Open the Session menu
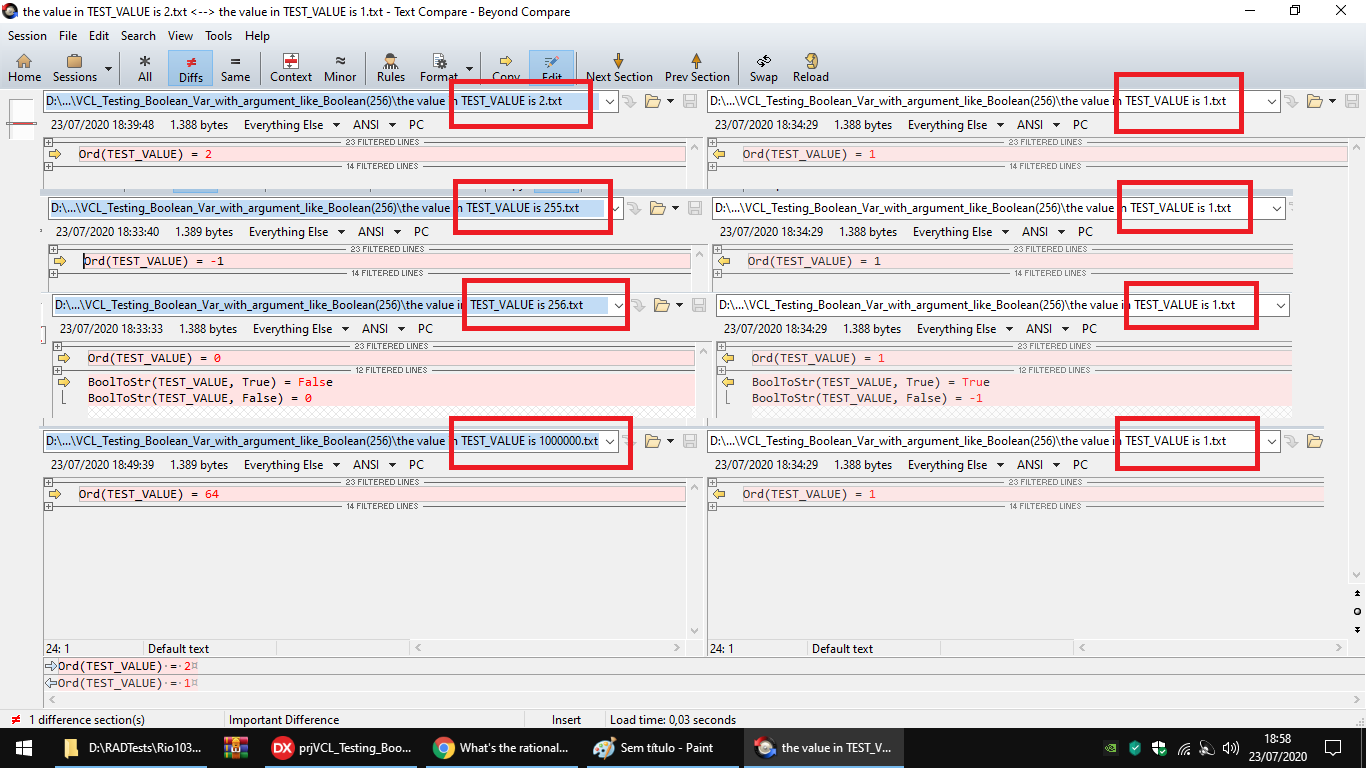Screen dimensions: 1366x768 point(27,36)
